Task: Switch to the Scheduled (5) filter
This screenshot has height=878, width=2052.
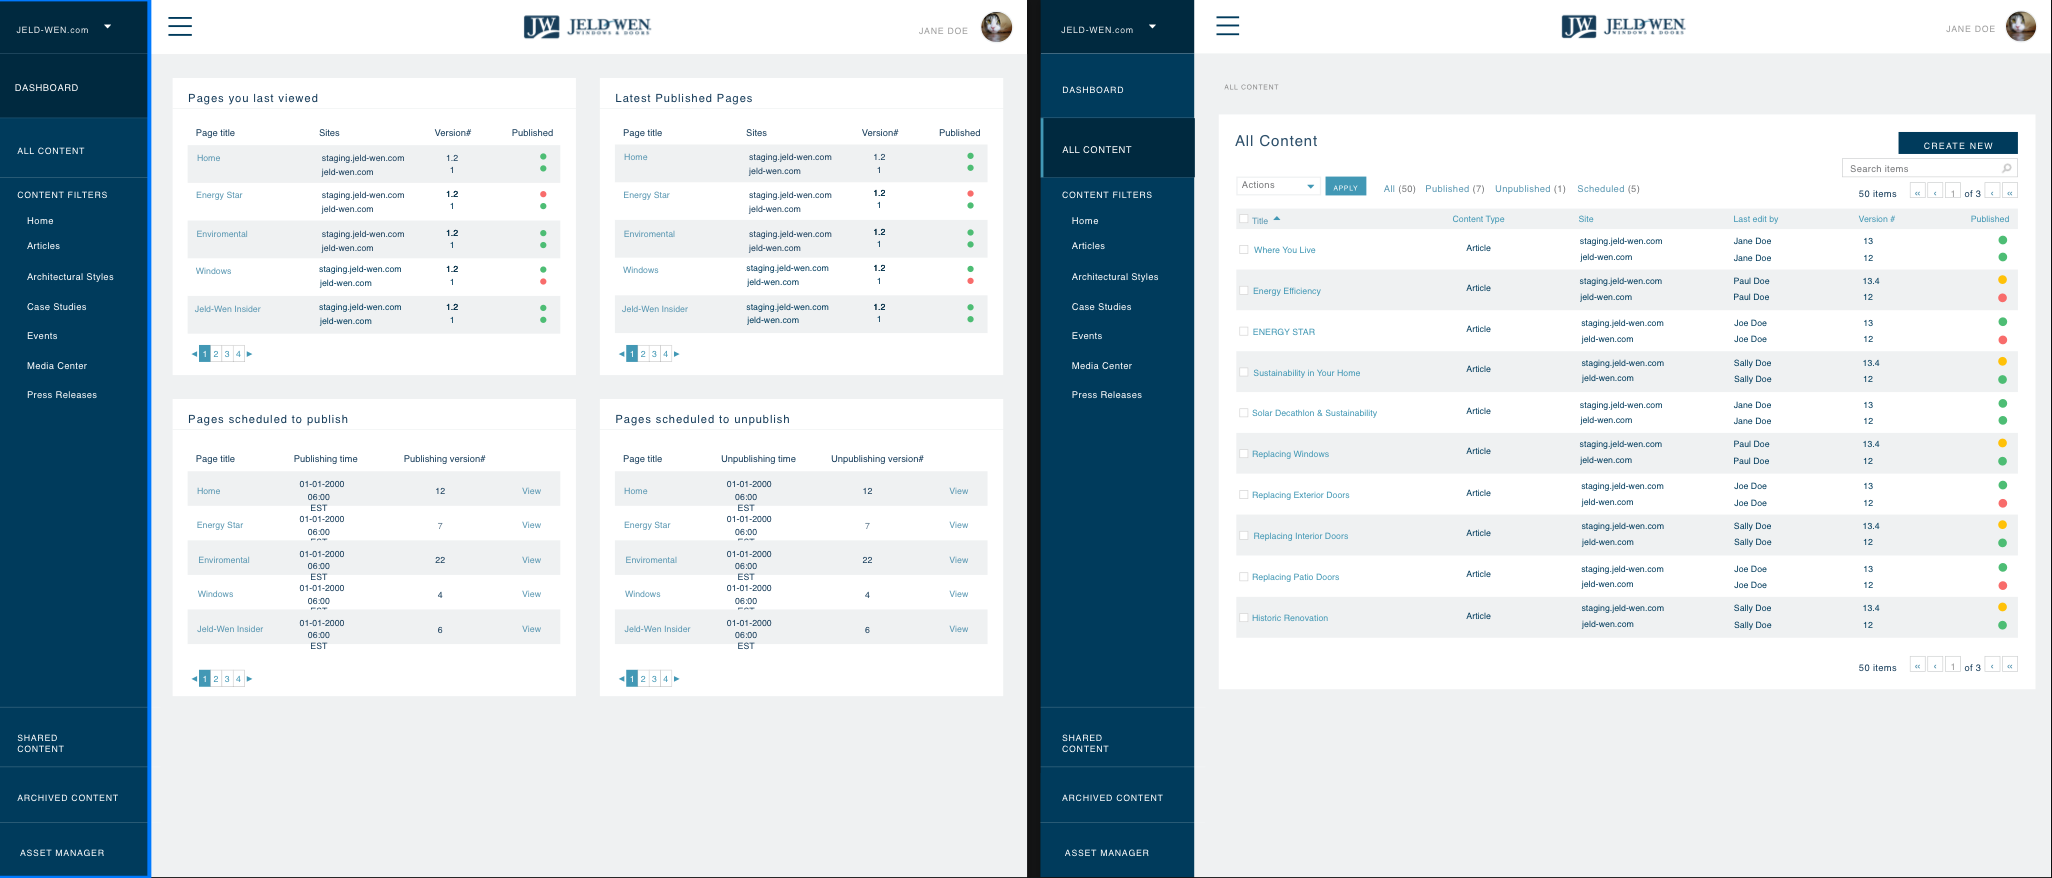Action: (x=1608, y=189)
